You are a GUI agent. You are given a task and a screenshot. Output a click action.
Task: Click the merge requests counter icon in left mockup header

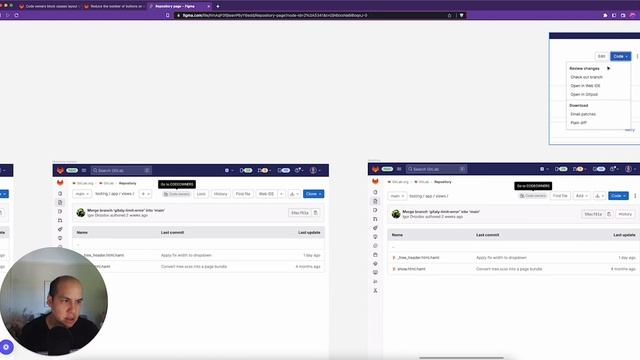point(264,170)
